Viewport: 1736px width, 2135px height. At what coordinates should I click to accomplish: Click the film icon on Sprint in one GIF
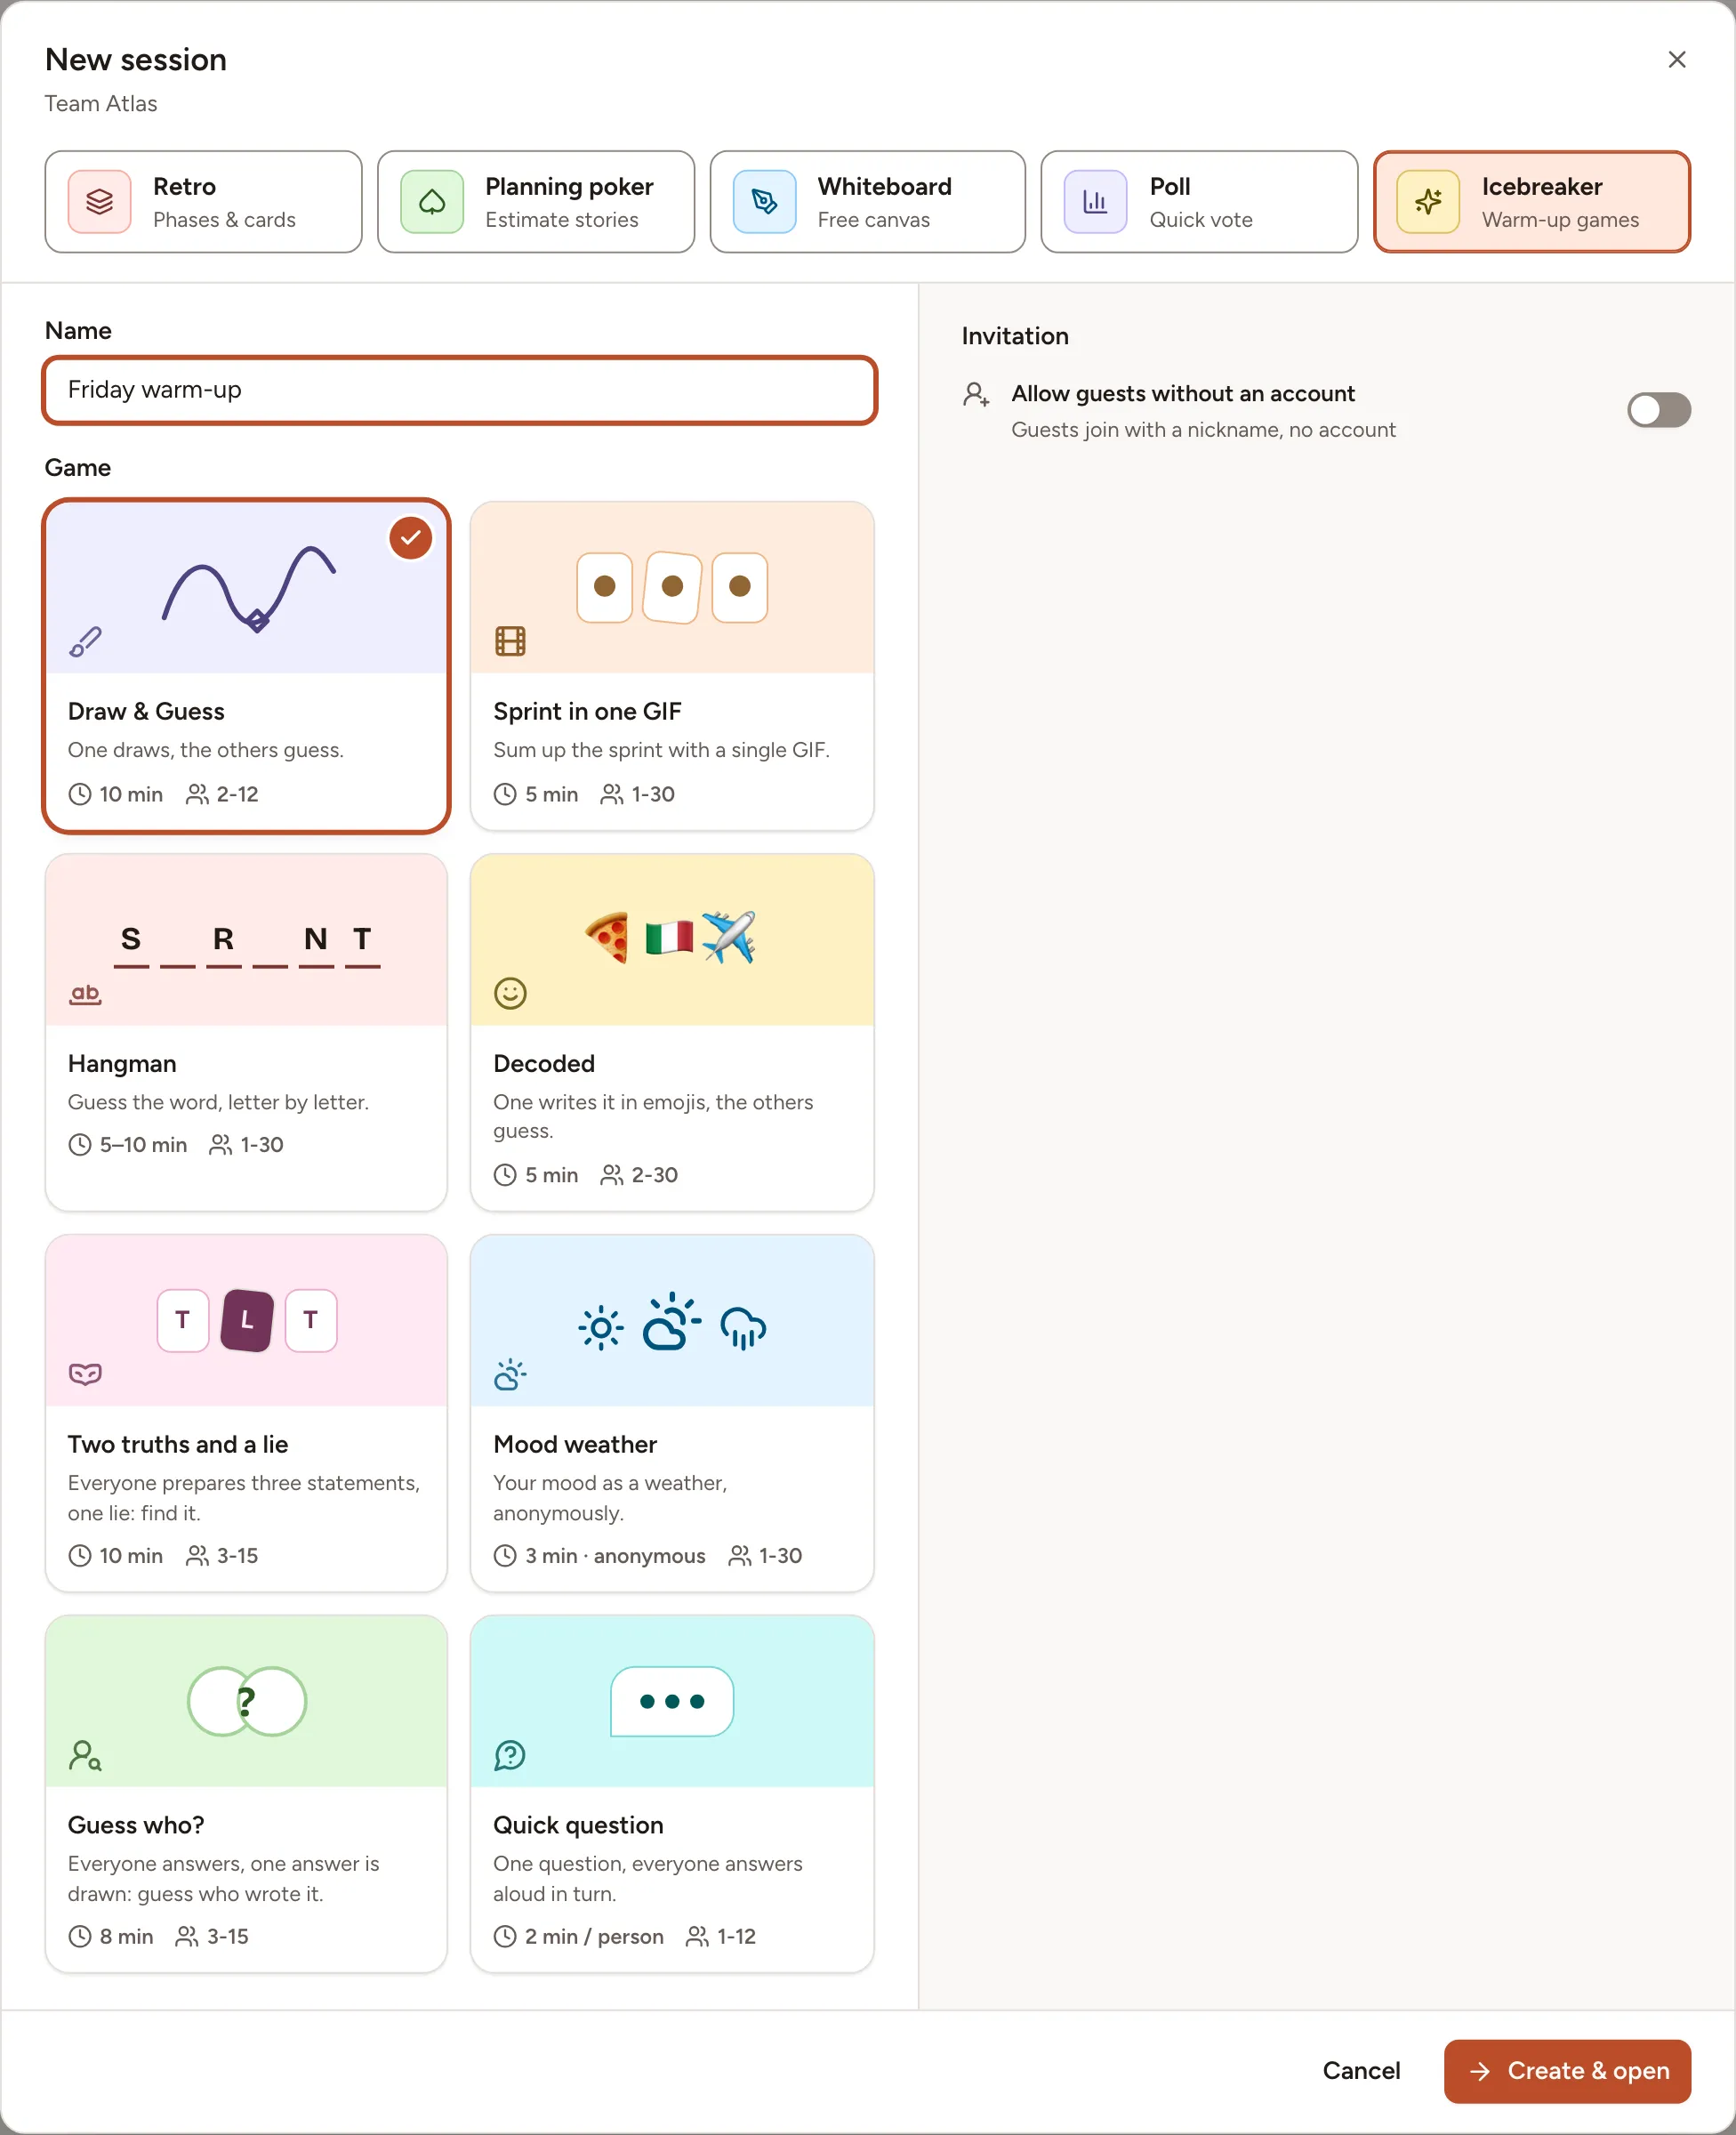[510, 641]
